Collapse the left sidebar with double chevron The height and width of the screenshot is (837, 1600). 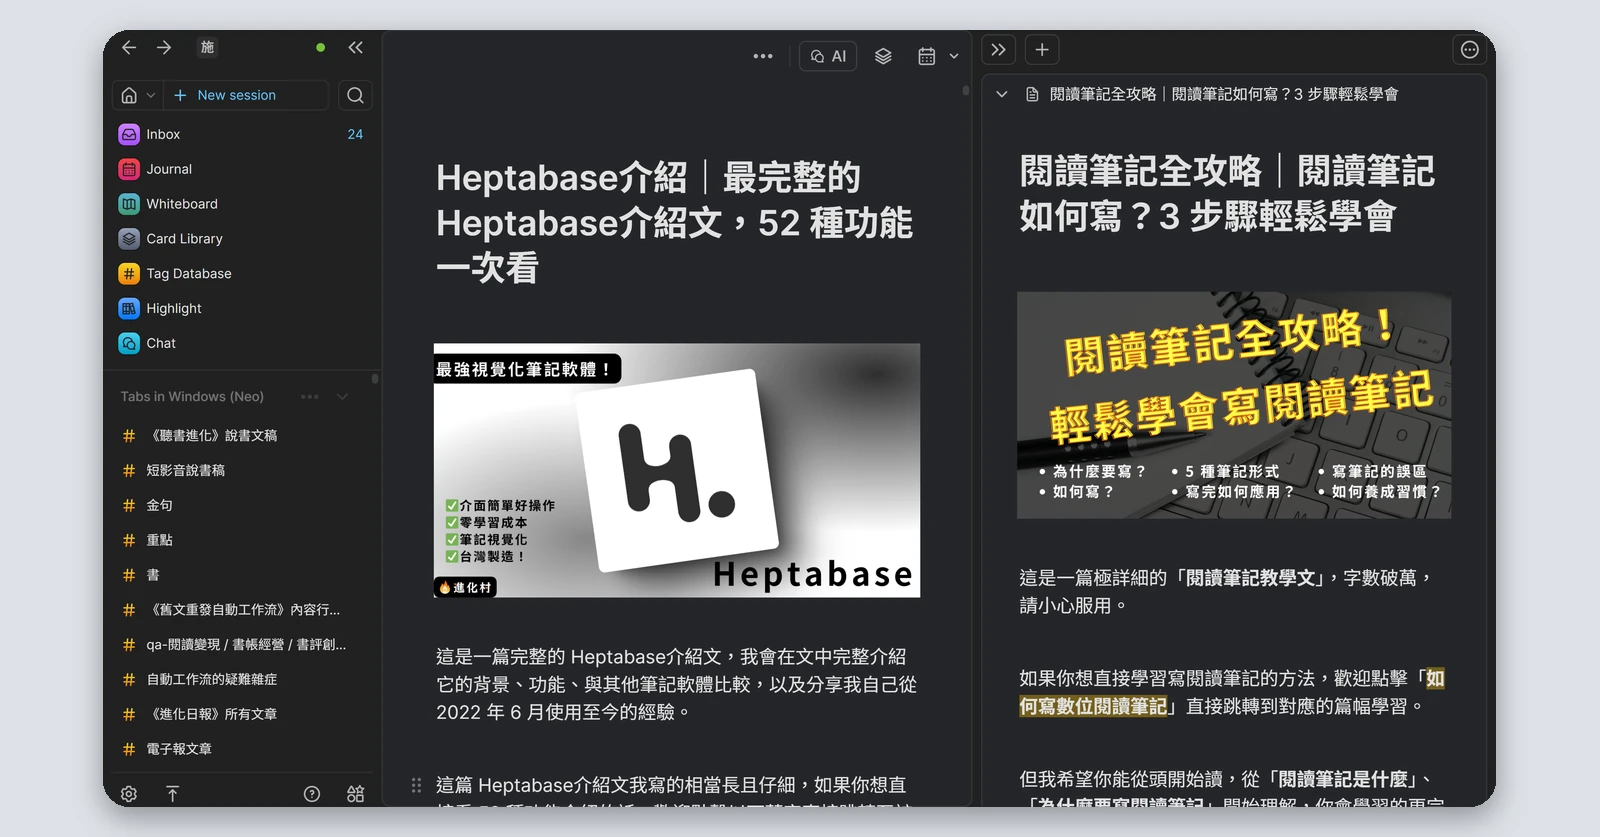click(355, 47)
